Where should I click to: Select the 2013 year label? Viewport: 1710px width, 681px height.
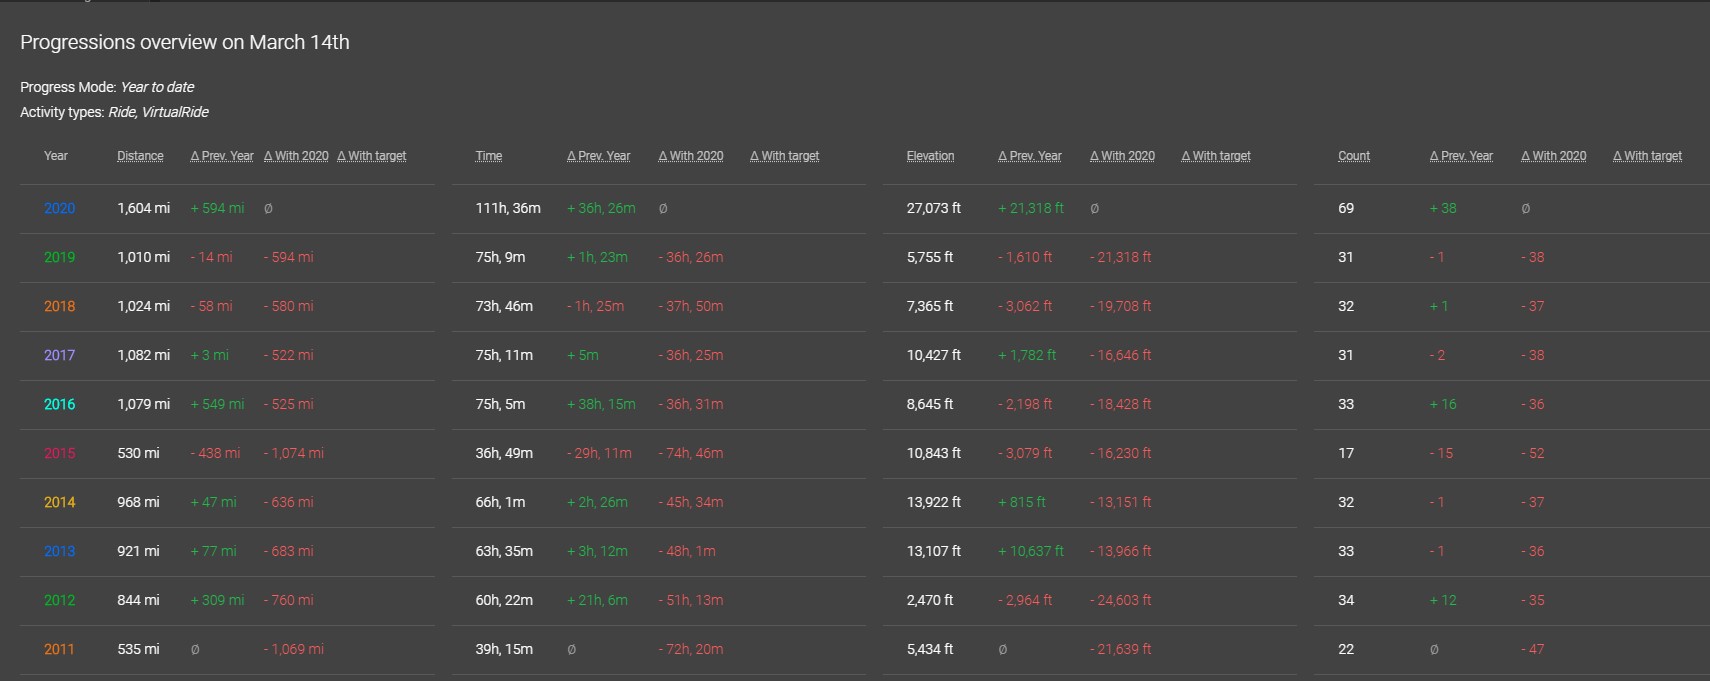[59, 551]
